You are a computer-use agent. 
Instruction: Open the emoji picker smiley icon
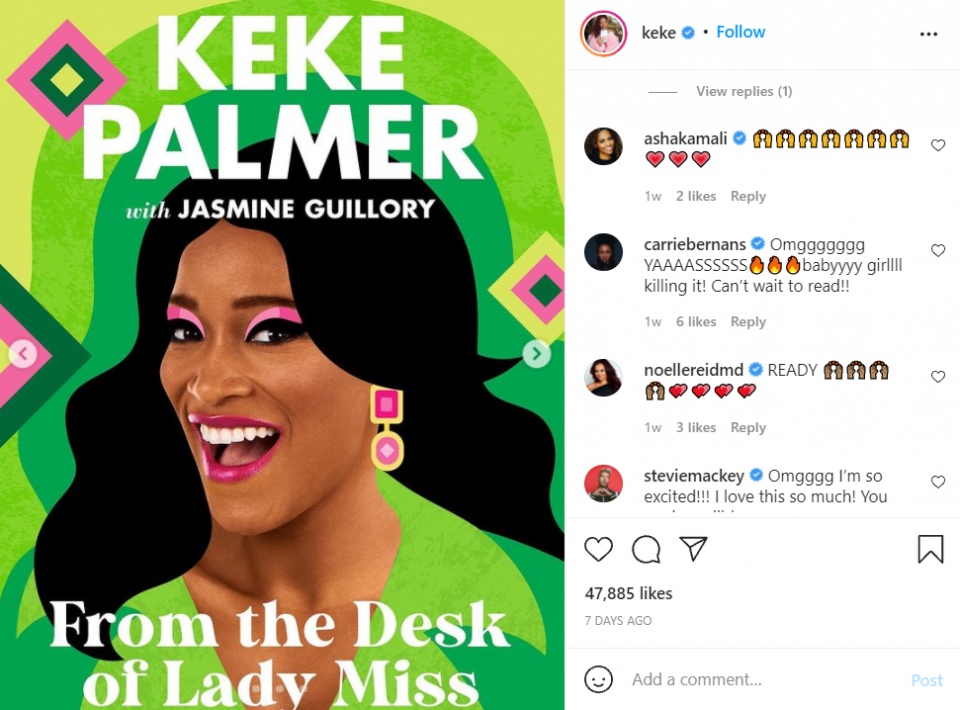coord(598,679)
